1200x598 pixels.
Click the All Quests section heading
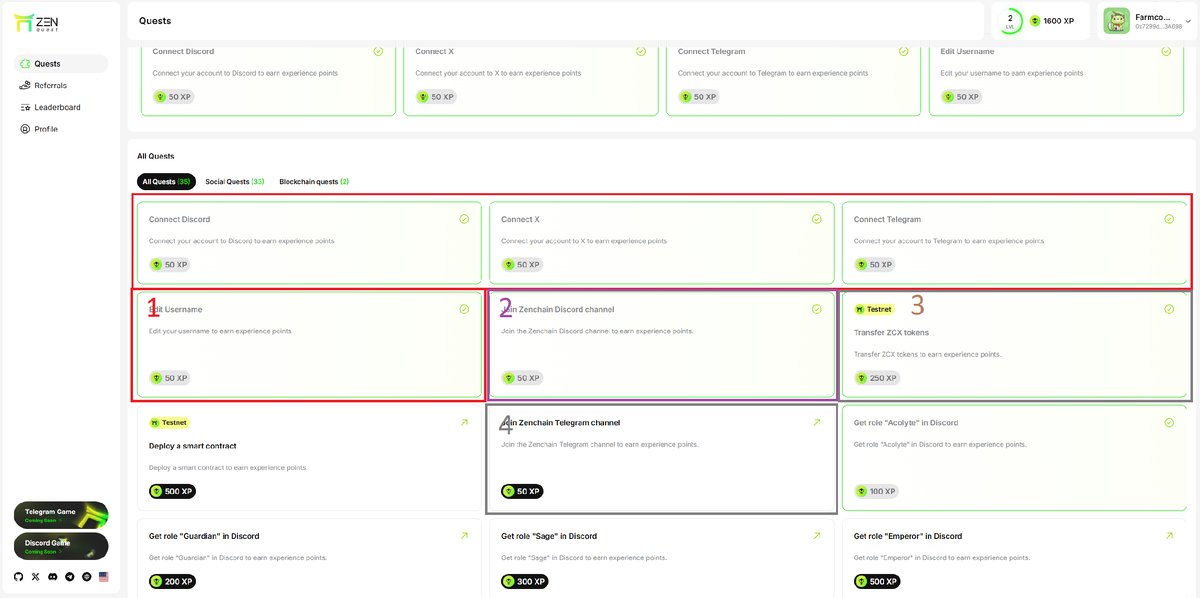156,157
